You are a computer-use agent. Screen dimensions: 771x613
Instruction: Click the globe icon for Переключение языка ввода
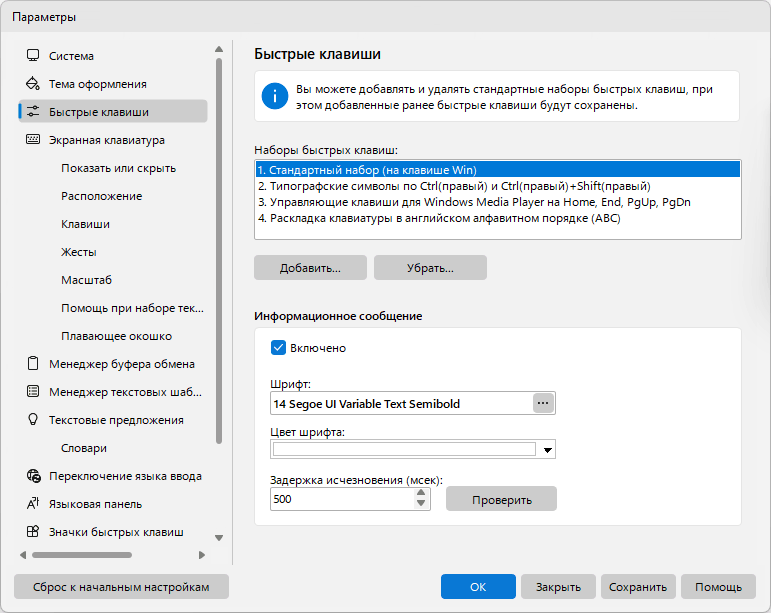point(33,476)
